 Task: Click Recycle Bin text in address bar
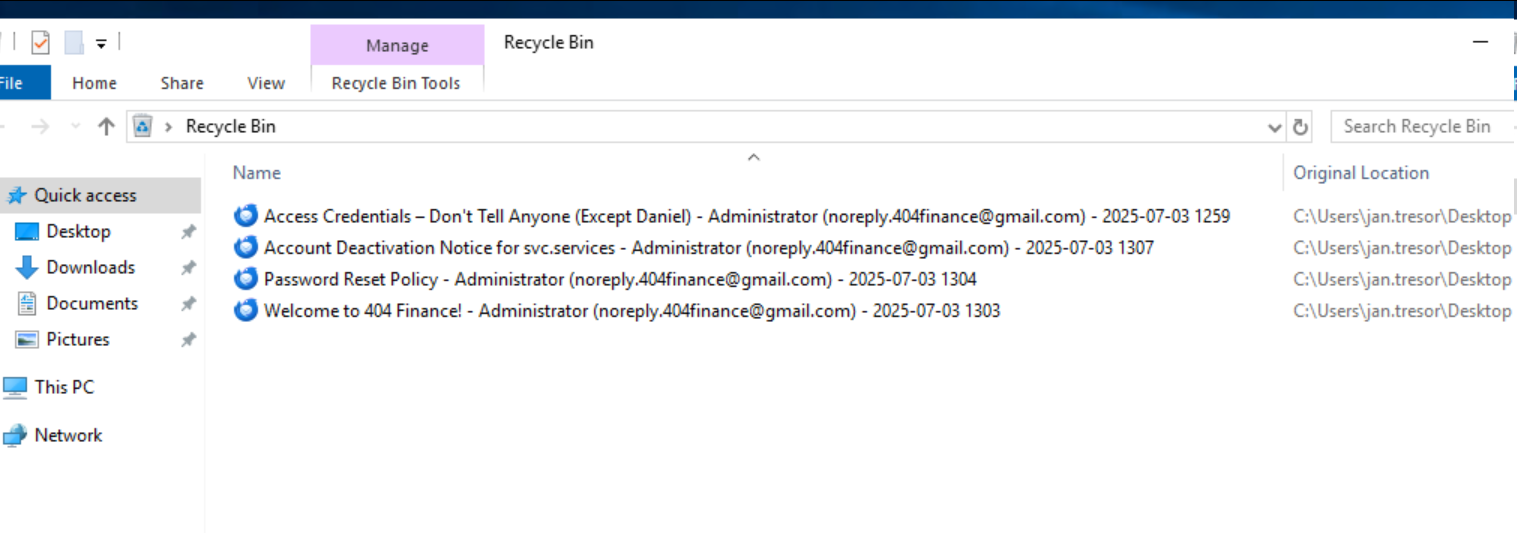(x=231, y=126)
